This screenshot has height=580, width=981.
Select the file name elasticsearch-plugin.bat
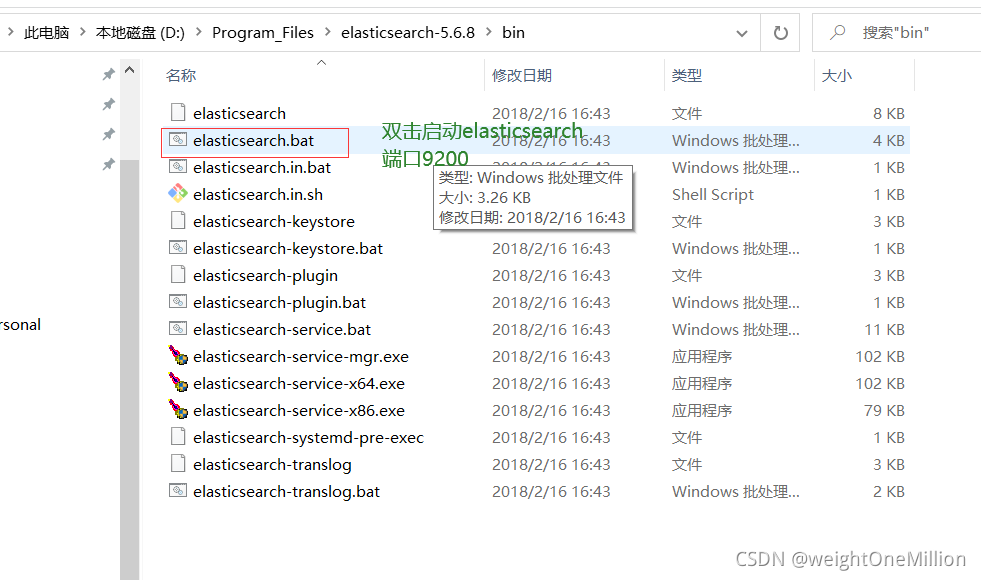pos(279,302)
